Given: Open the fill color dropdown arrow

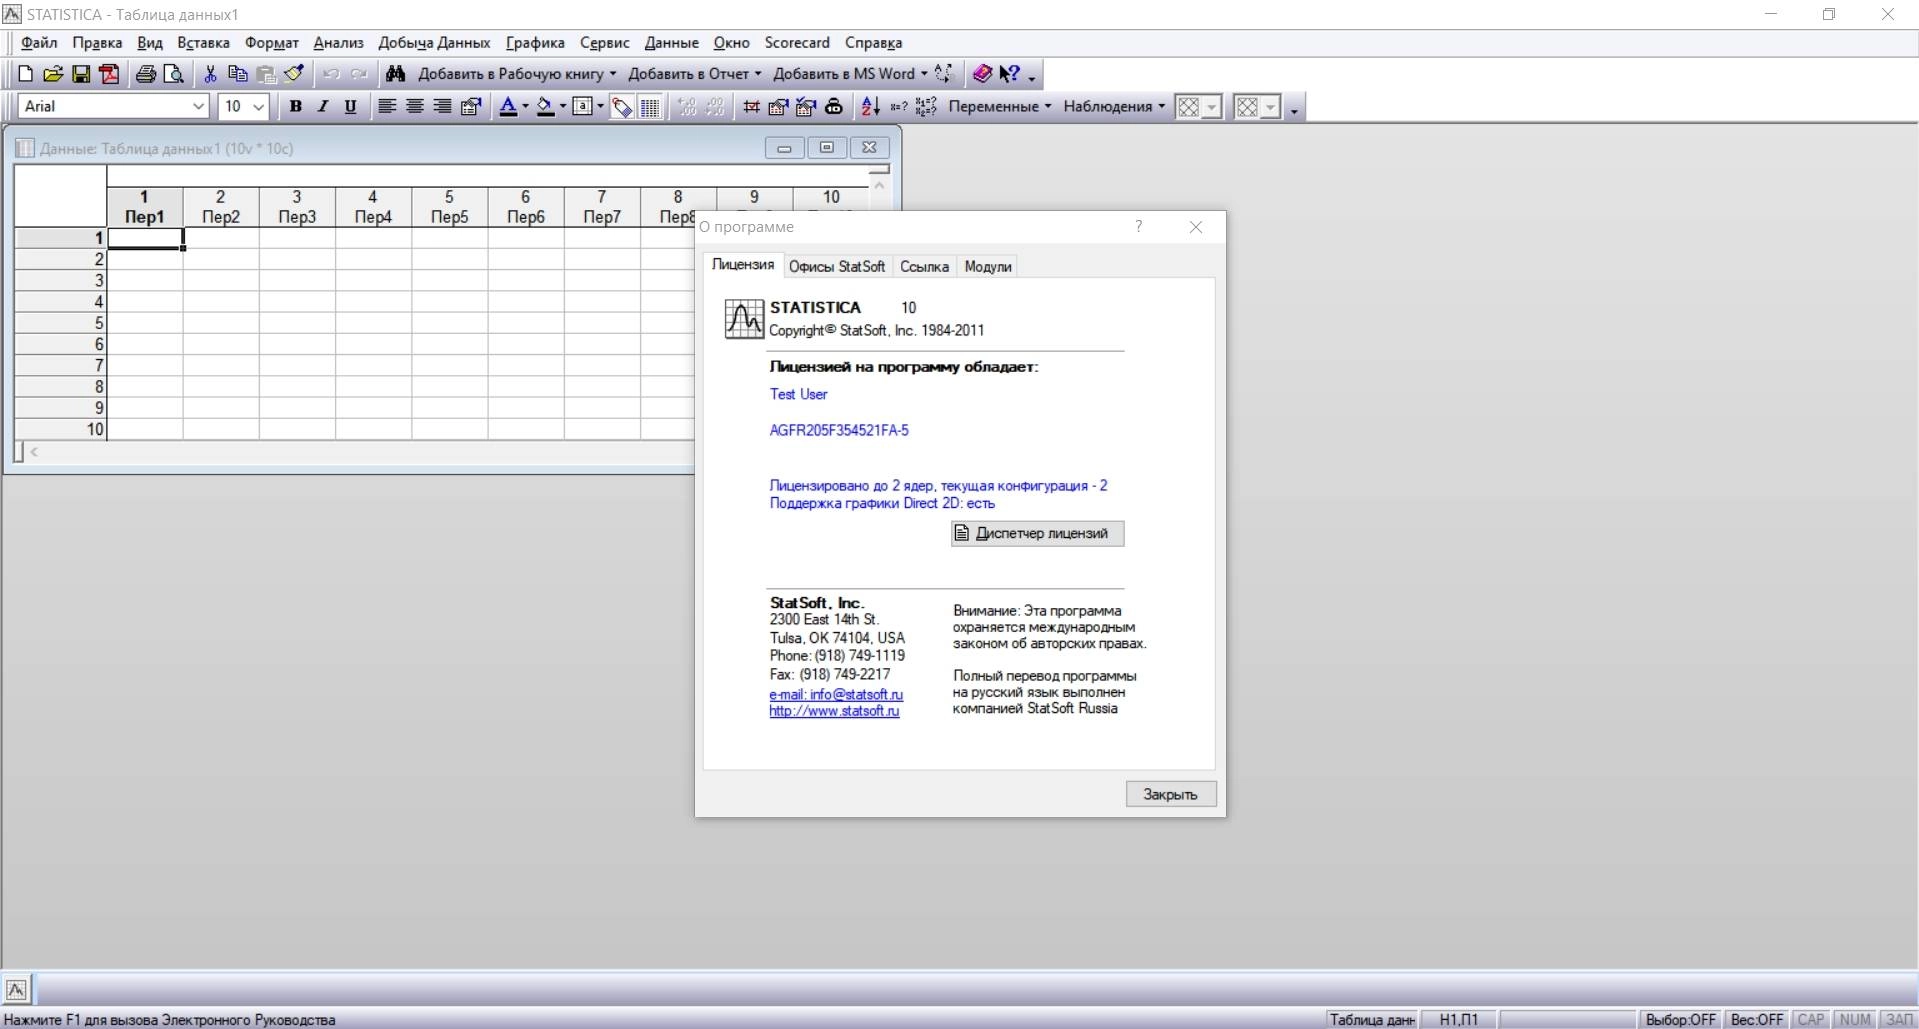Looking at the screenshot, I should [x=563, y=106].
